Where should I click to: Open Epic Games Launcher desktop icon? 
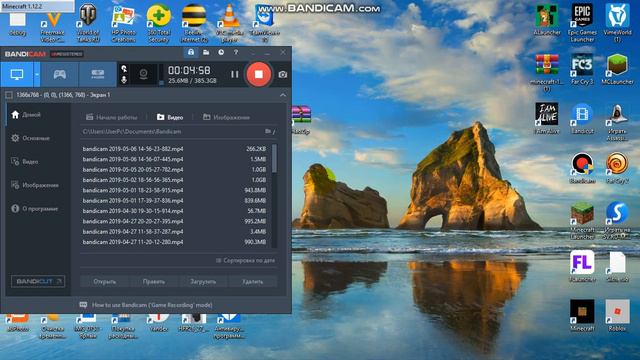pos(582,23)
